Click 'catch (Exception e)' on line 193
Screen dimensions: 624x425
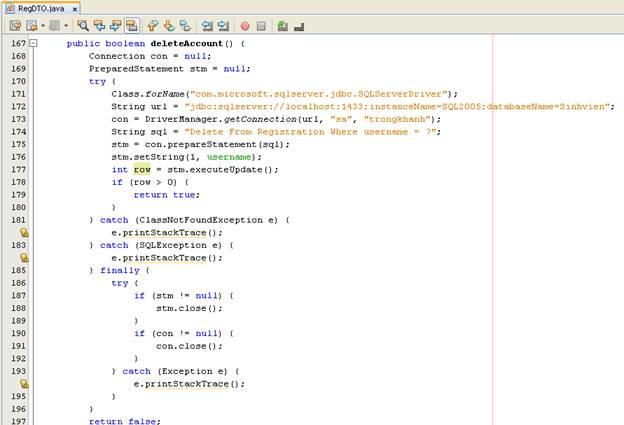coord(175,371)
